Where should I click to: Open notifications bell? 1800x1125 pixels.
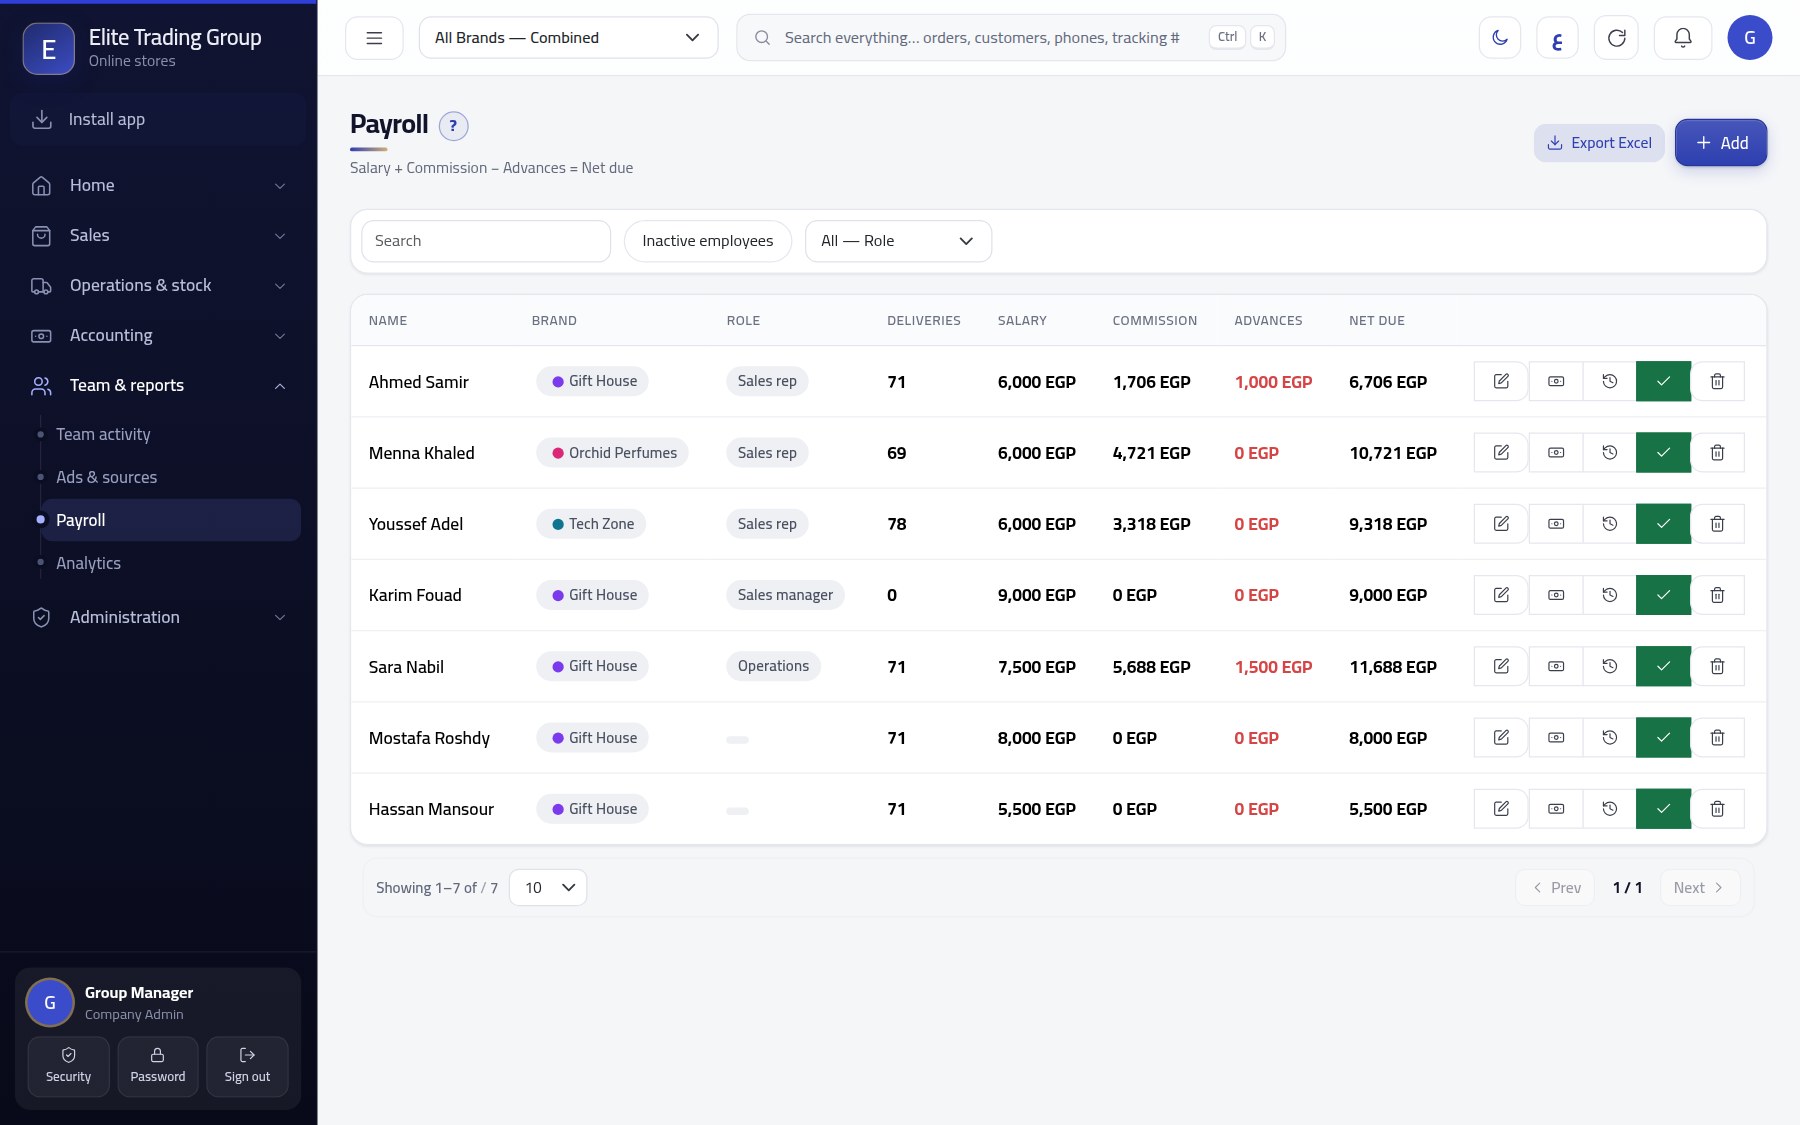(x=1683, y=38)
